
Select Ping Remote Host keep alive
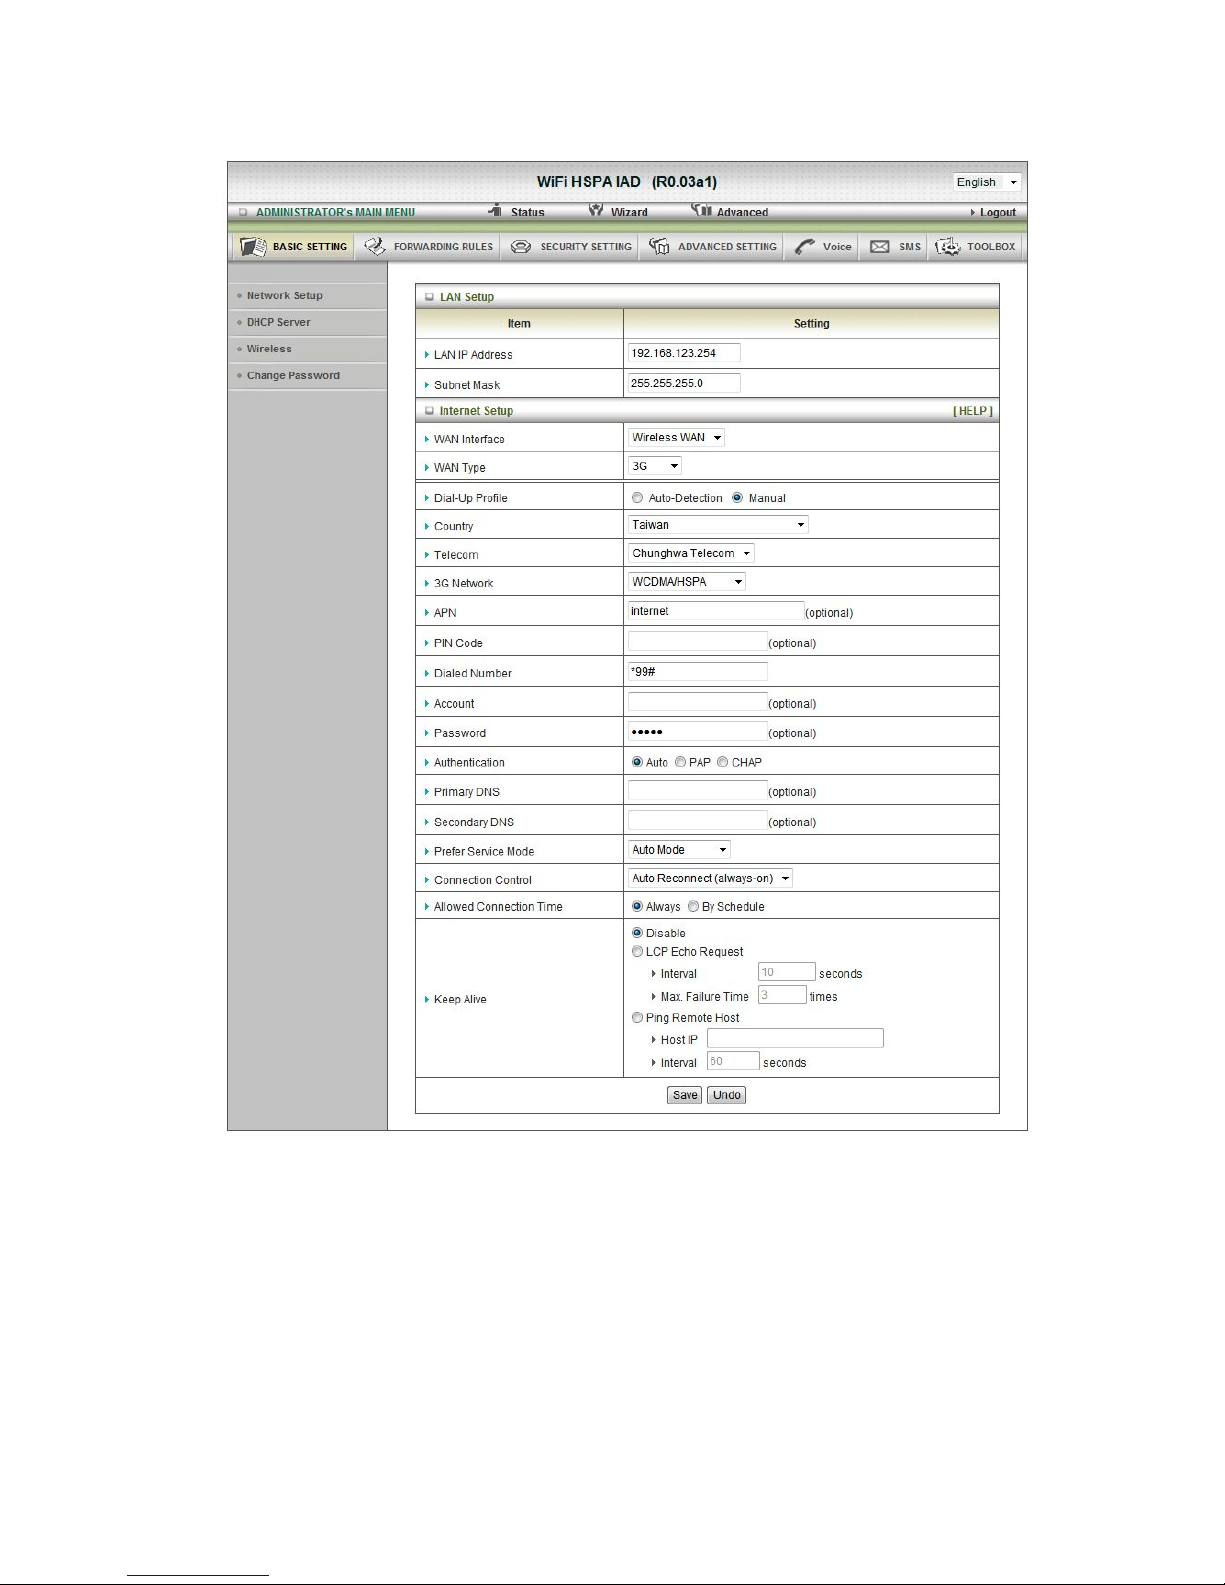[637, 1018]
